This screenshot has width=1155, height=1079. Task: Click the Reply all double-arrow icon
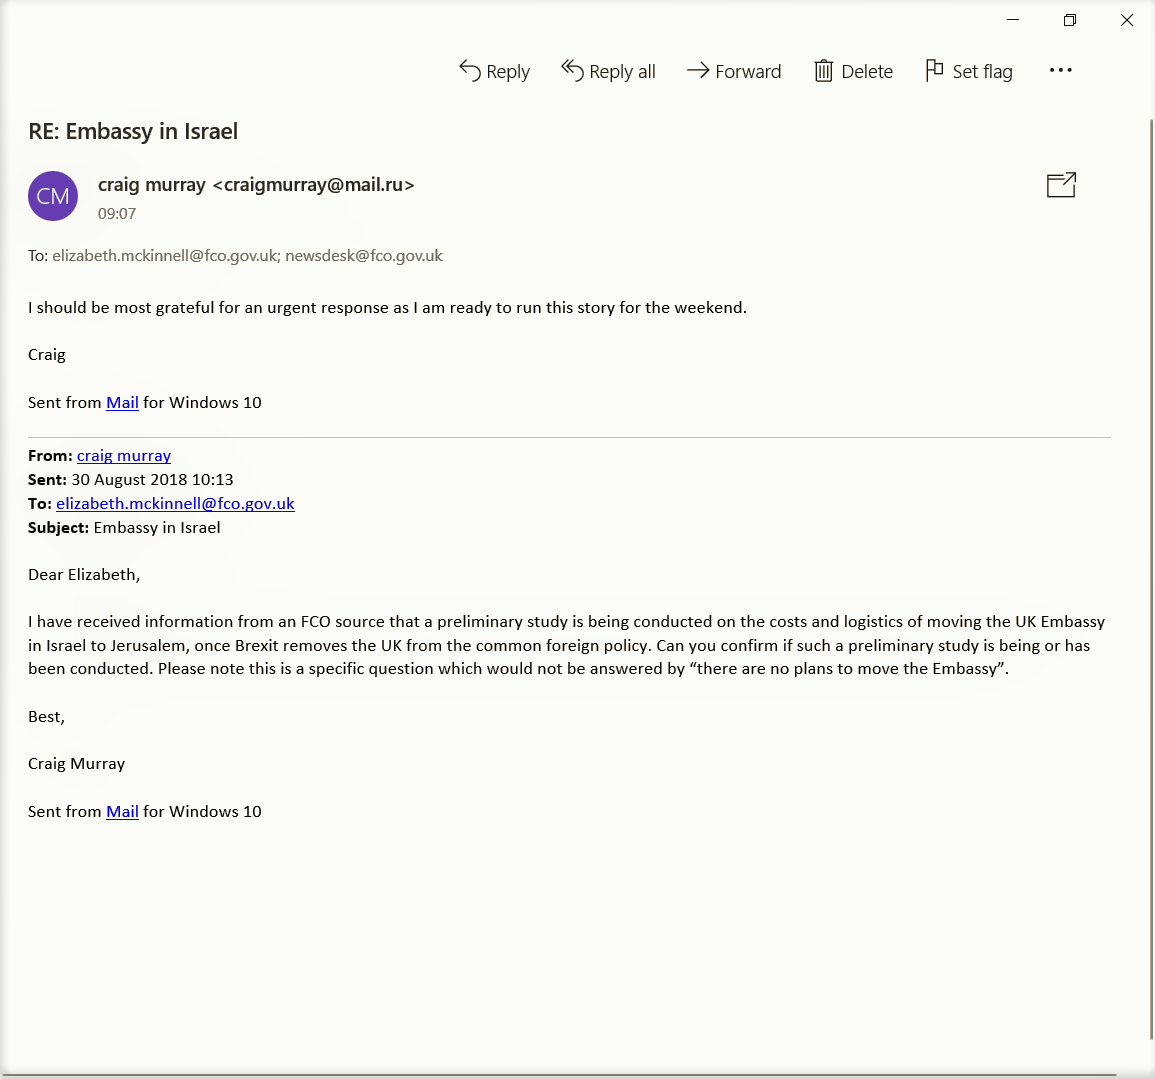pos(572,70)
